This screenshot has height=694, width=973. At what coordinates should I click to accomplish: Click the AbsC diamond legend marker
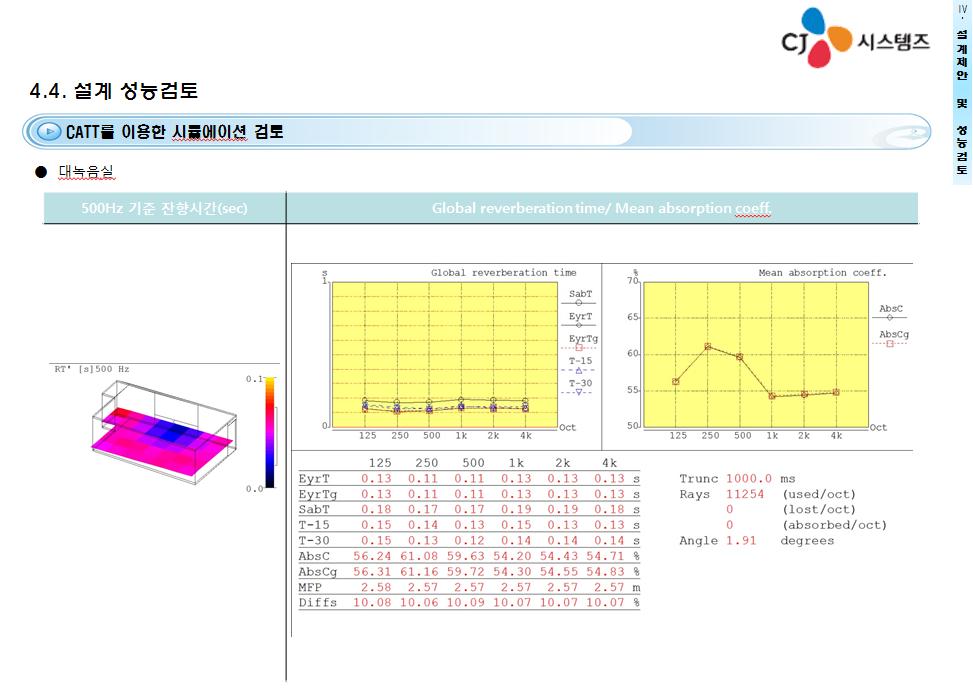click(x=890, y=317)
